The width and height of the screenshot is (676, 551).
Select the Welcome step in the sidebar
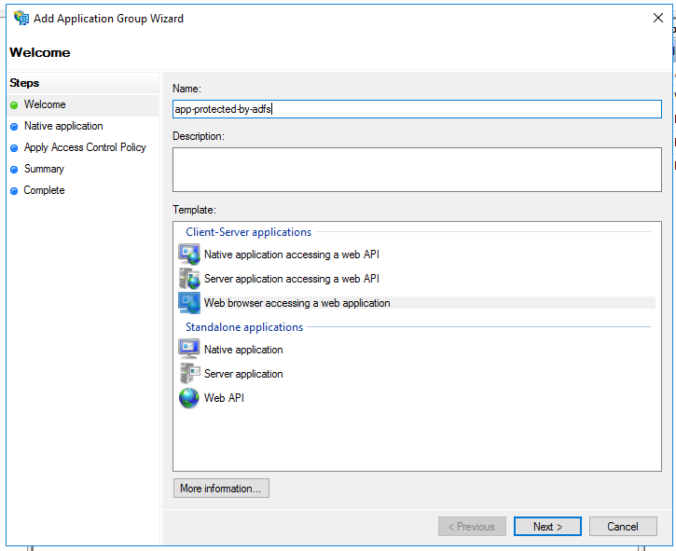coord(45,104)
